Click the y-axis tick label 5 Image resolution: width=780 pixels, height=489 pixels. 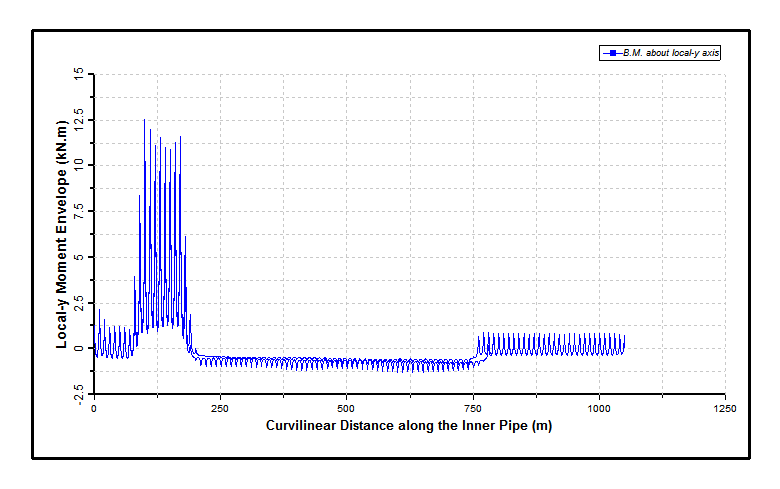pos(79,257)
